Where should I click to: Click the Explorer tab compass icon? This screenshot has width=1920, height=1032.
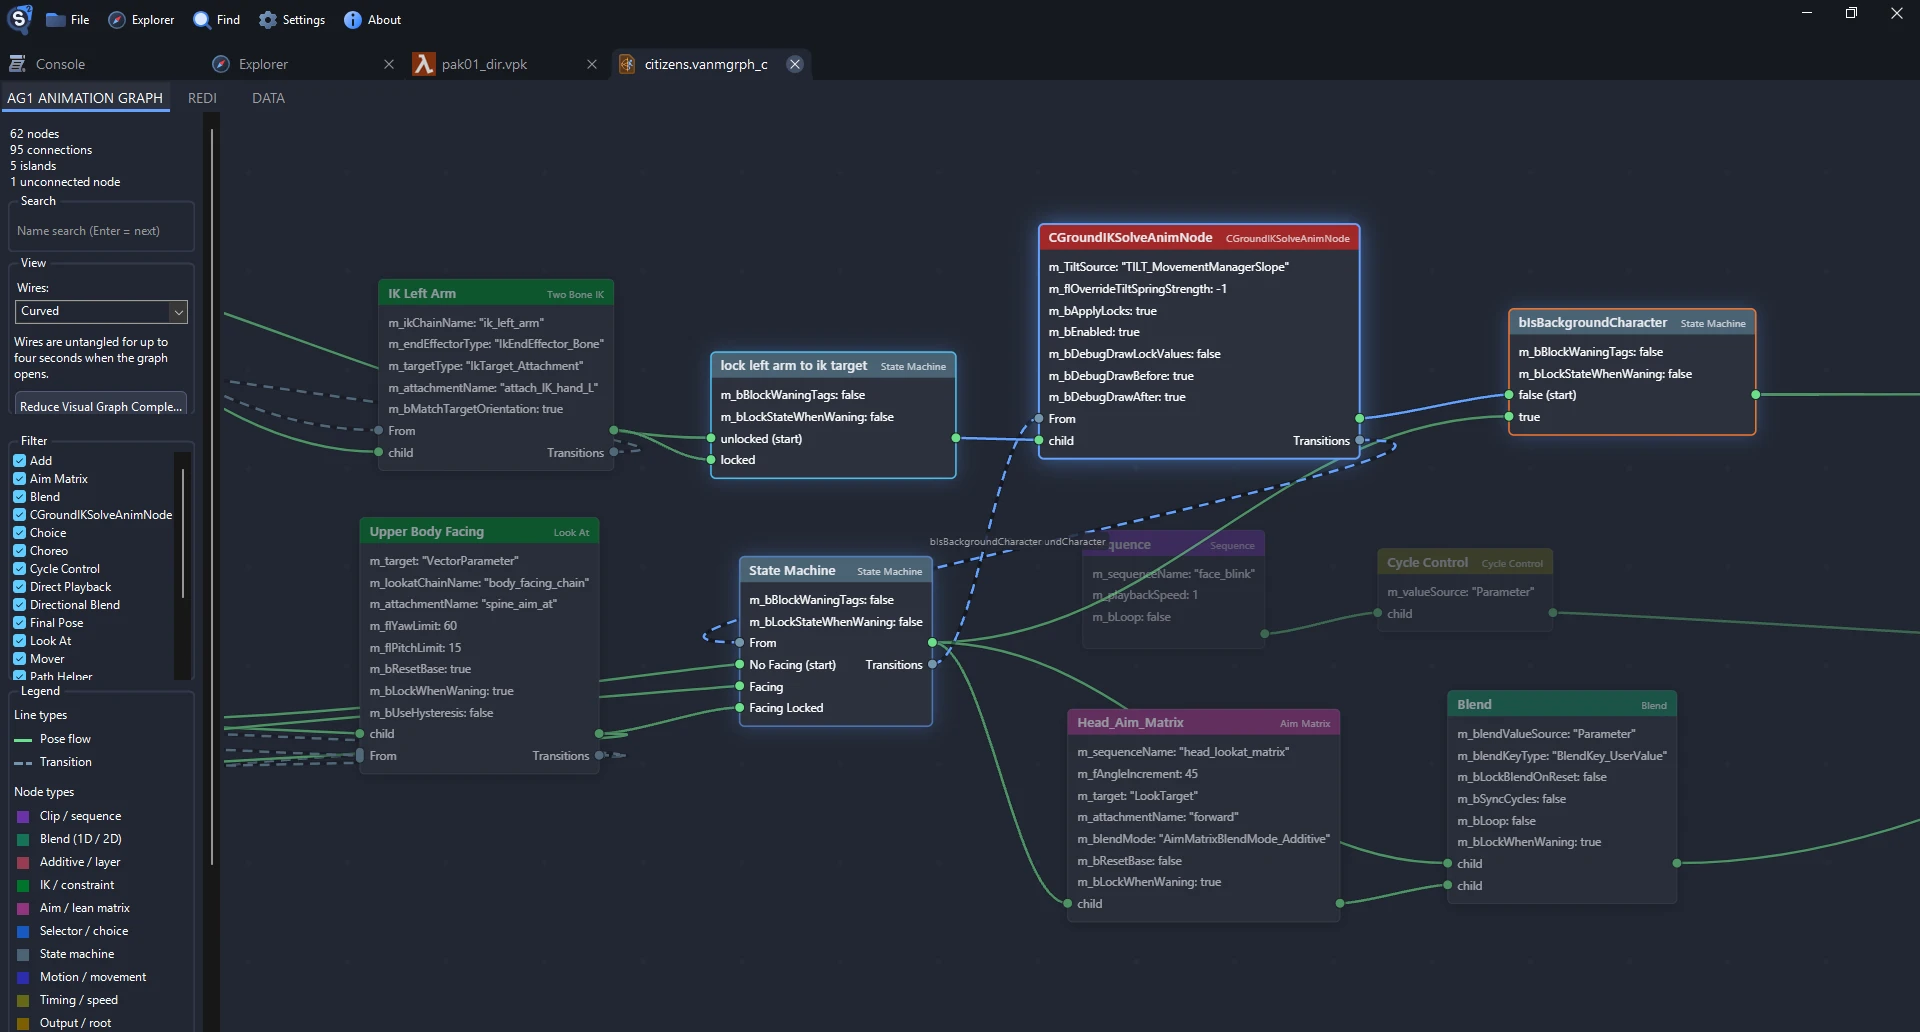point(221,64)
